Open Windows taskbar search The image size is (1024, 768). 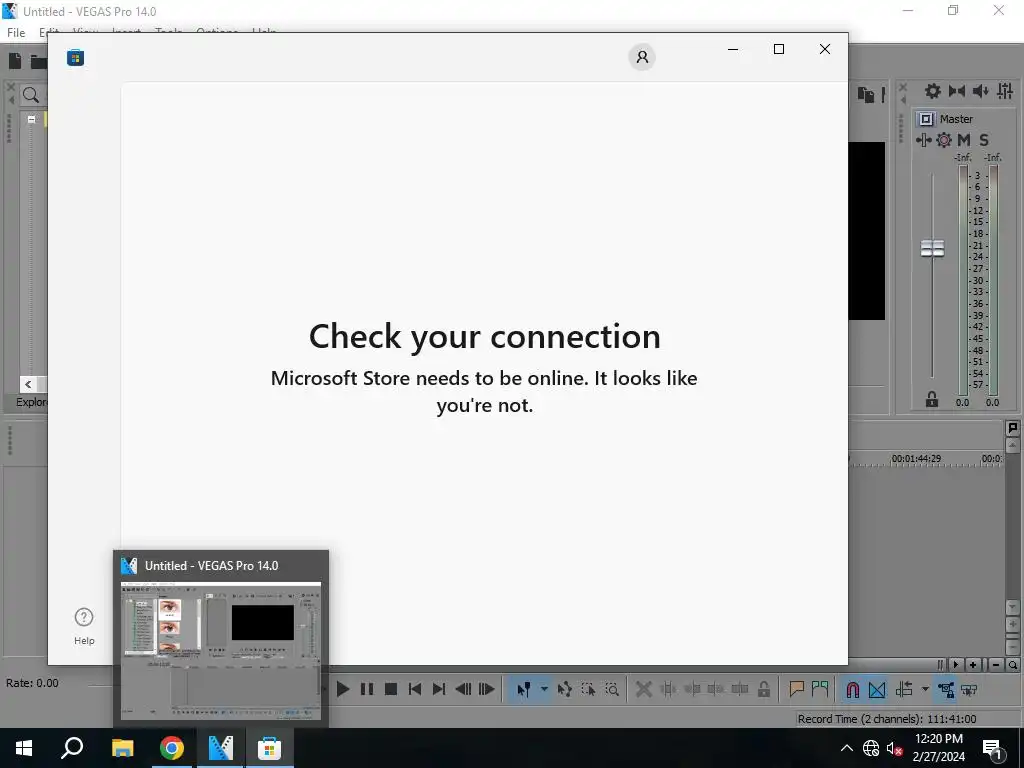point(72,748)
